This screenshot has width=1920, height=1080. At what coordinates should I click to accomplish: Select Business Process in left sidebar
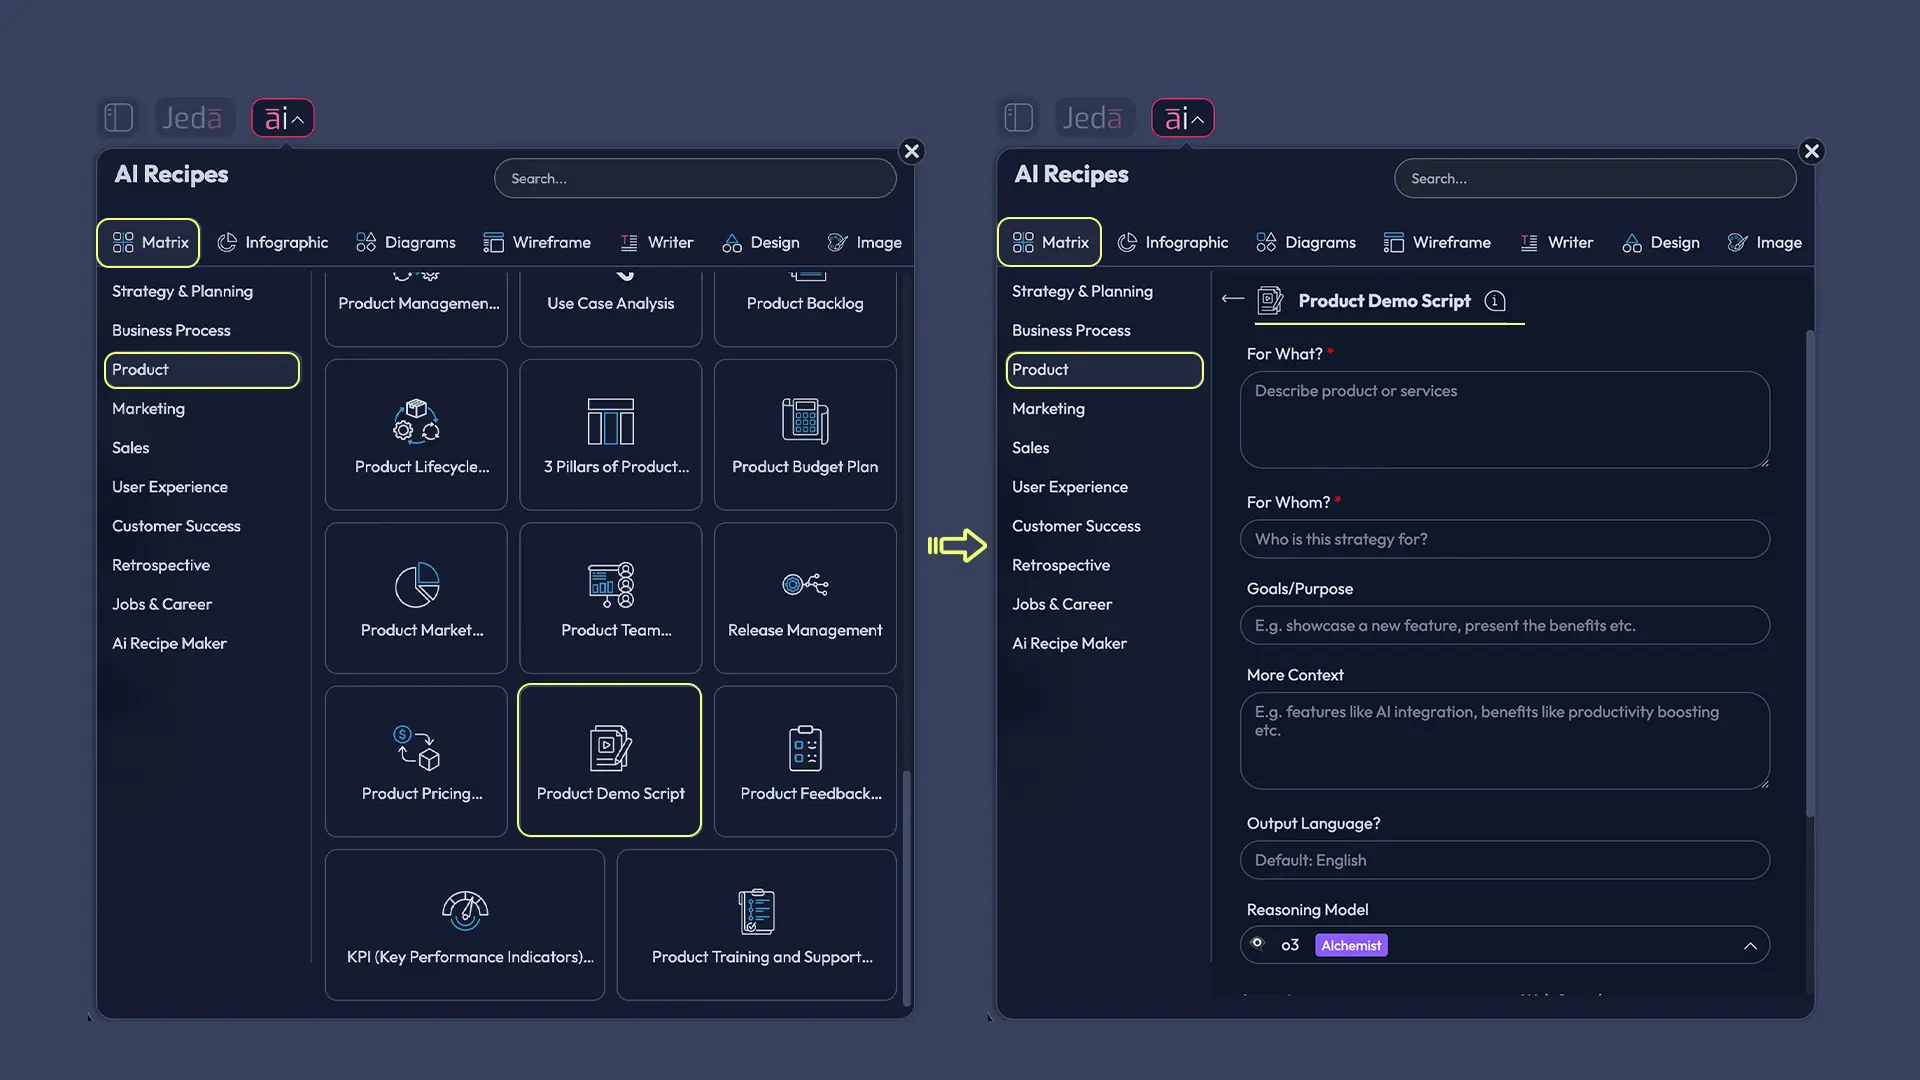click(x=171, y=330)
